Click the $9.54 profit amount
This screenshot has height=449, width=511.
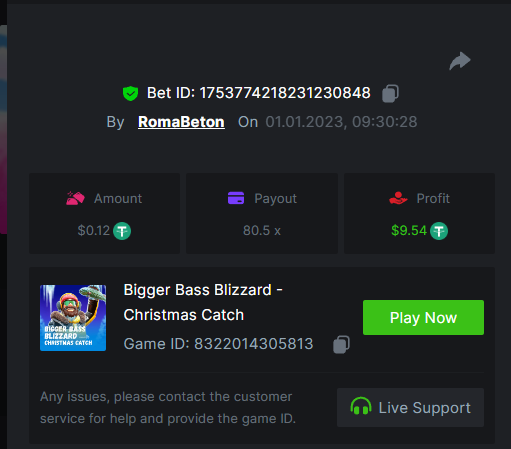point(409,231)
